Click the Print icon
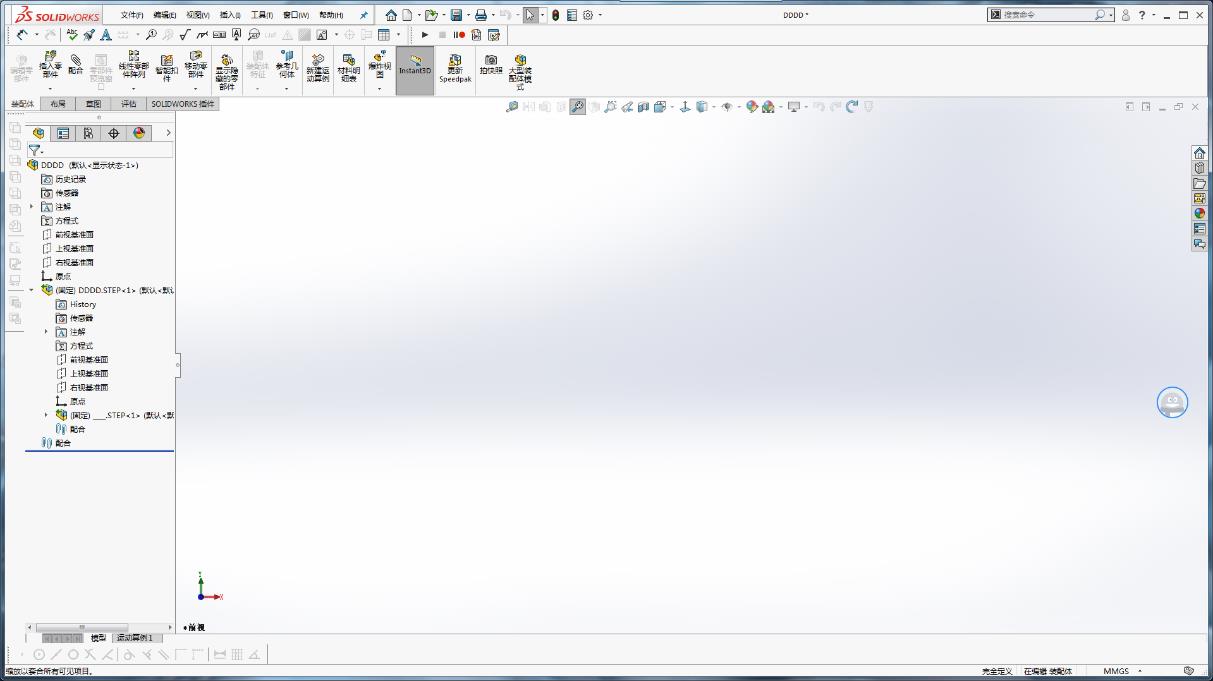This screenshot has height=681, width=1213. pos(481,15)
